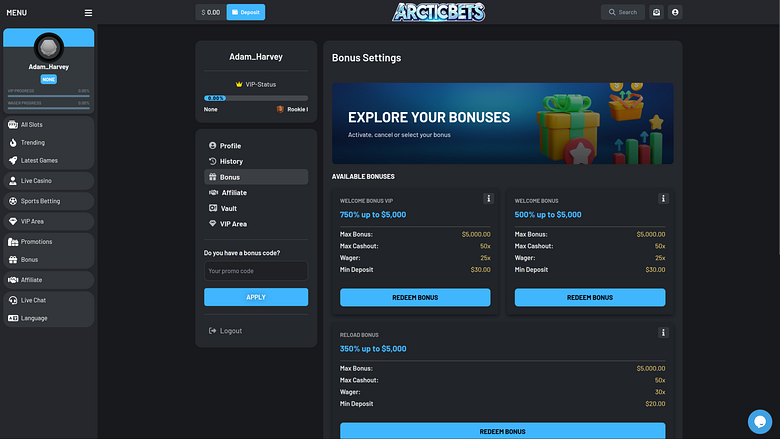Open the user account icon in header
Screen dimensions: 780x439
tap(675, 12)
